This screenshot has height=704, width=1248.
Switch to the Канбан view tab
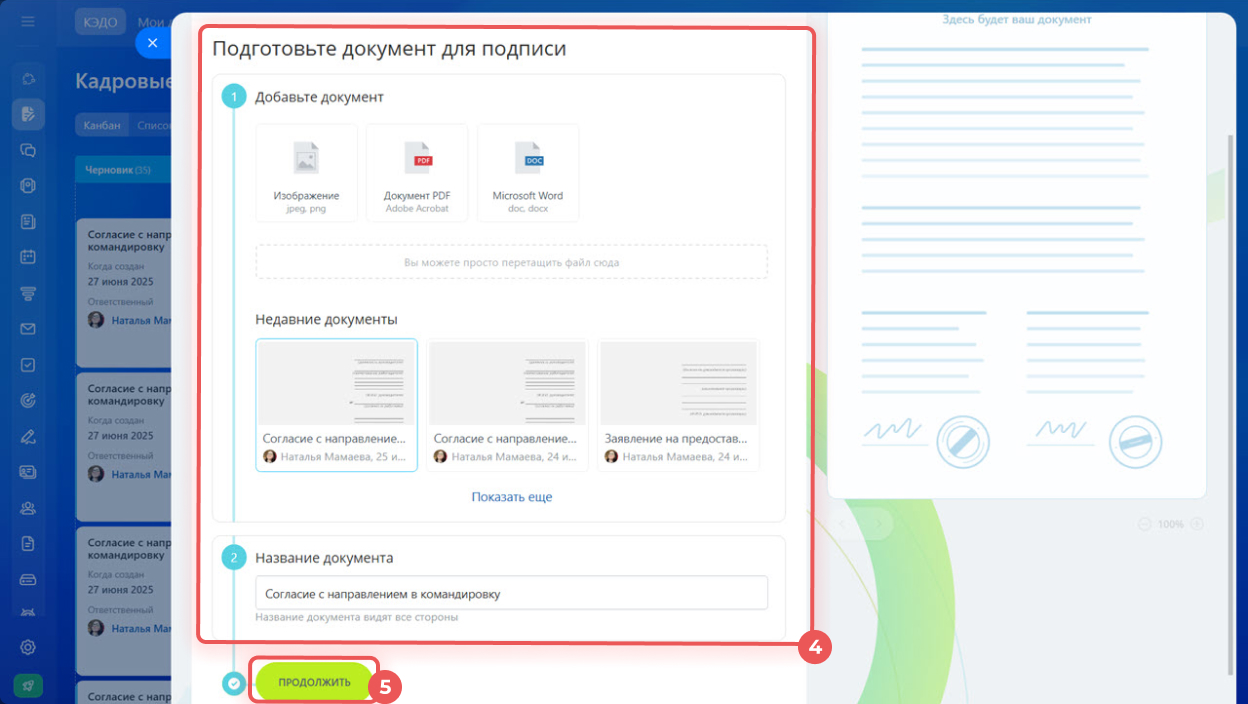(x=101, y=125)
